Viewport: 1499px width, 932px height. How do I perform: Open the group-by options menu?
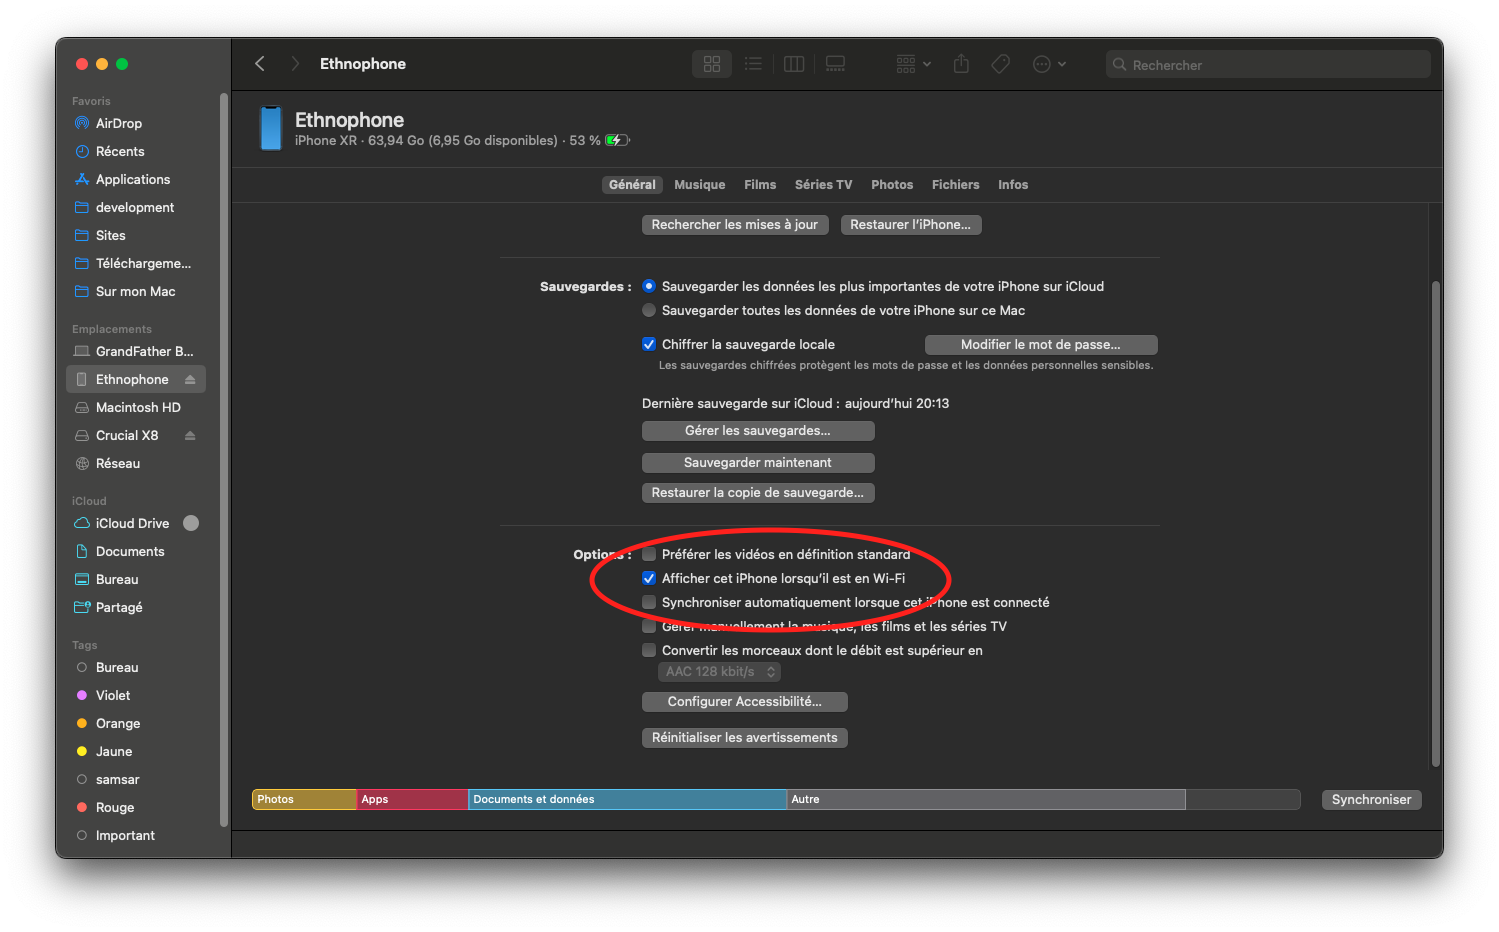tap(913, 64)
